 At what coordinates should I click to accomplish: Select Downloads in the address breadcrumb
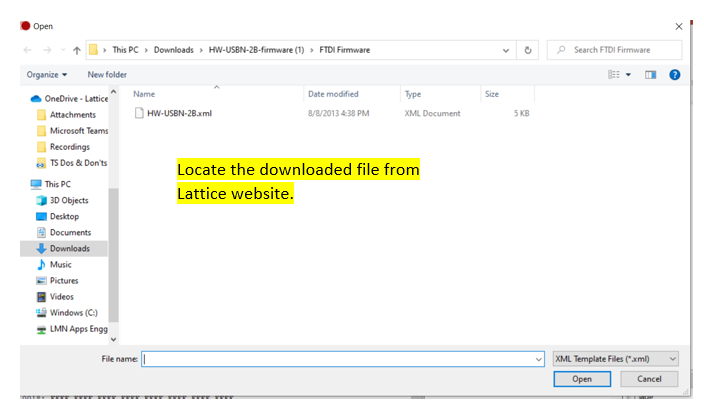click(x=174, y=50)
